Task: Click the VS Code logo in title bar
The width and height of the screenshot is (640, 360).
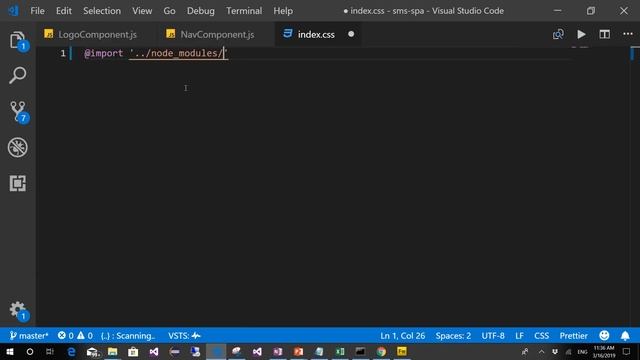Action: (13, 11)
